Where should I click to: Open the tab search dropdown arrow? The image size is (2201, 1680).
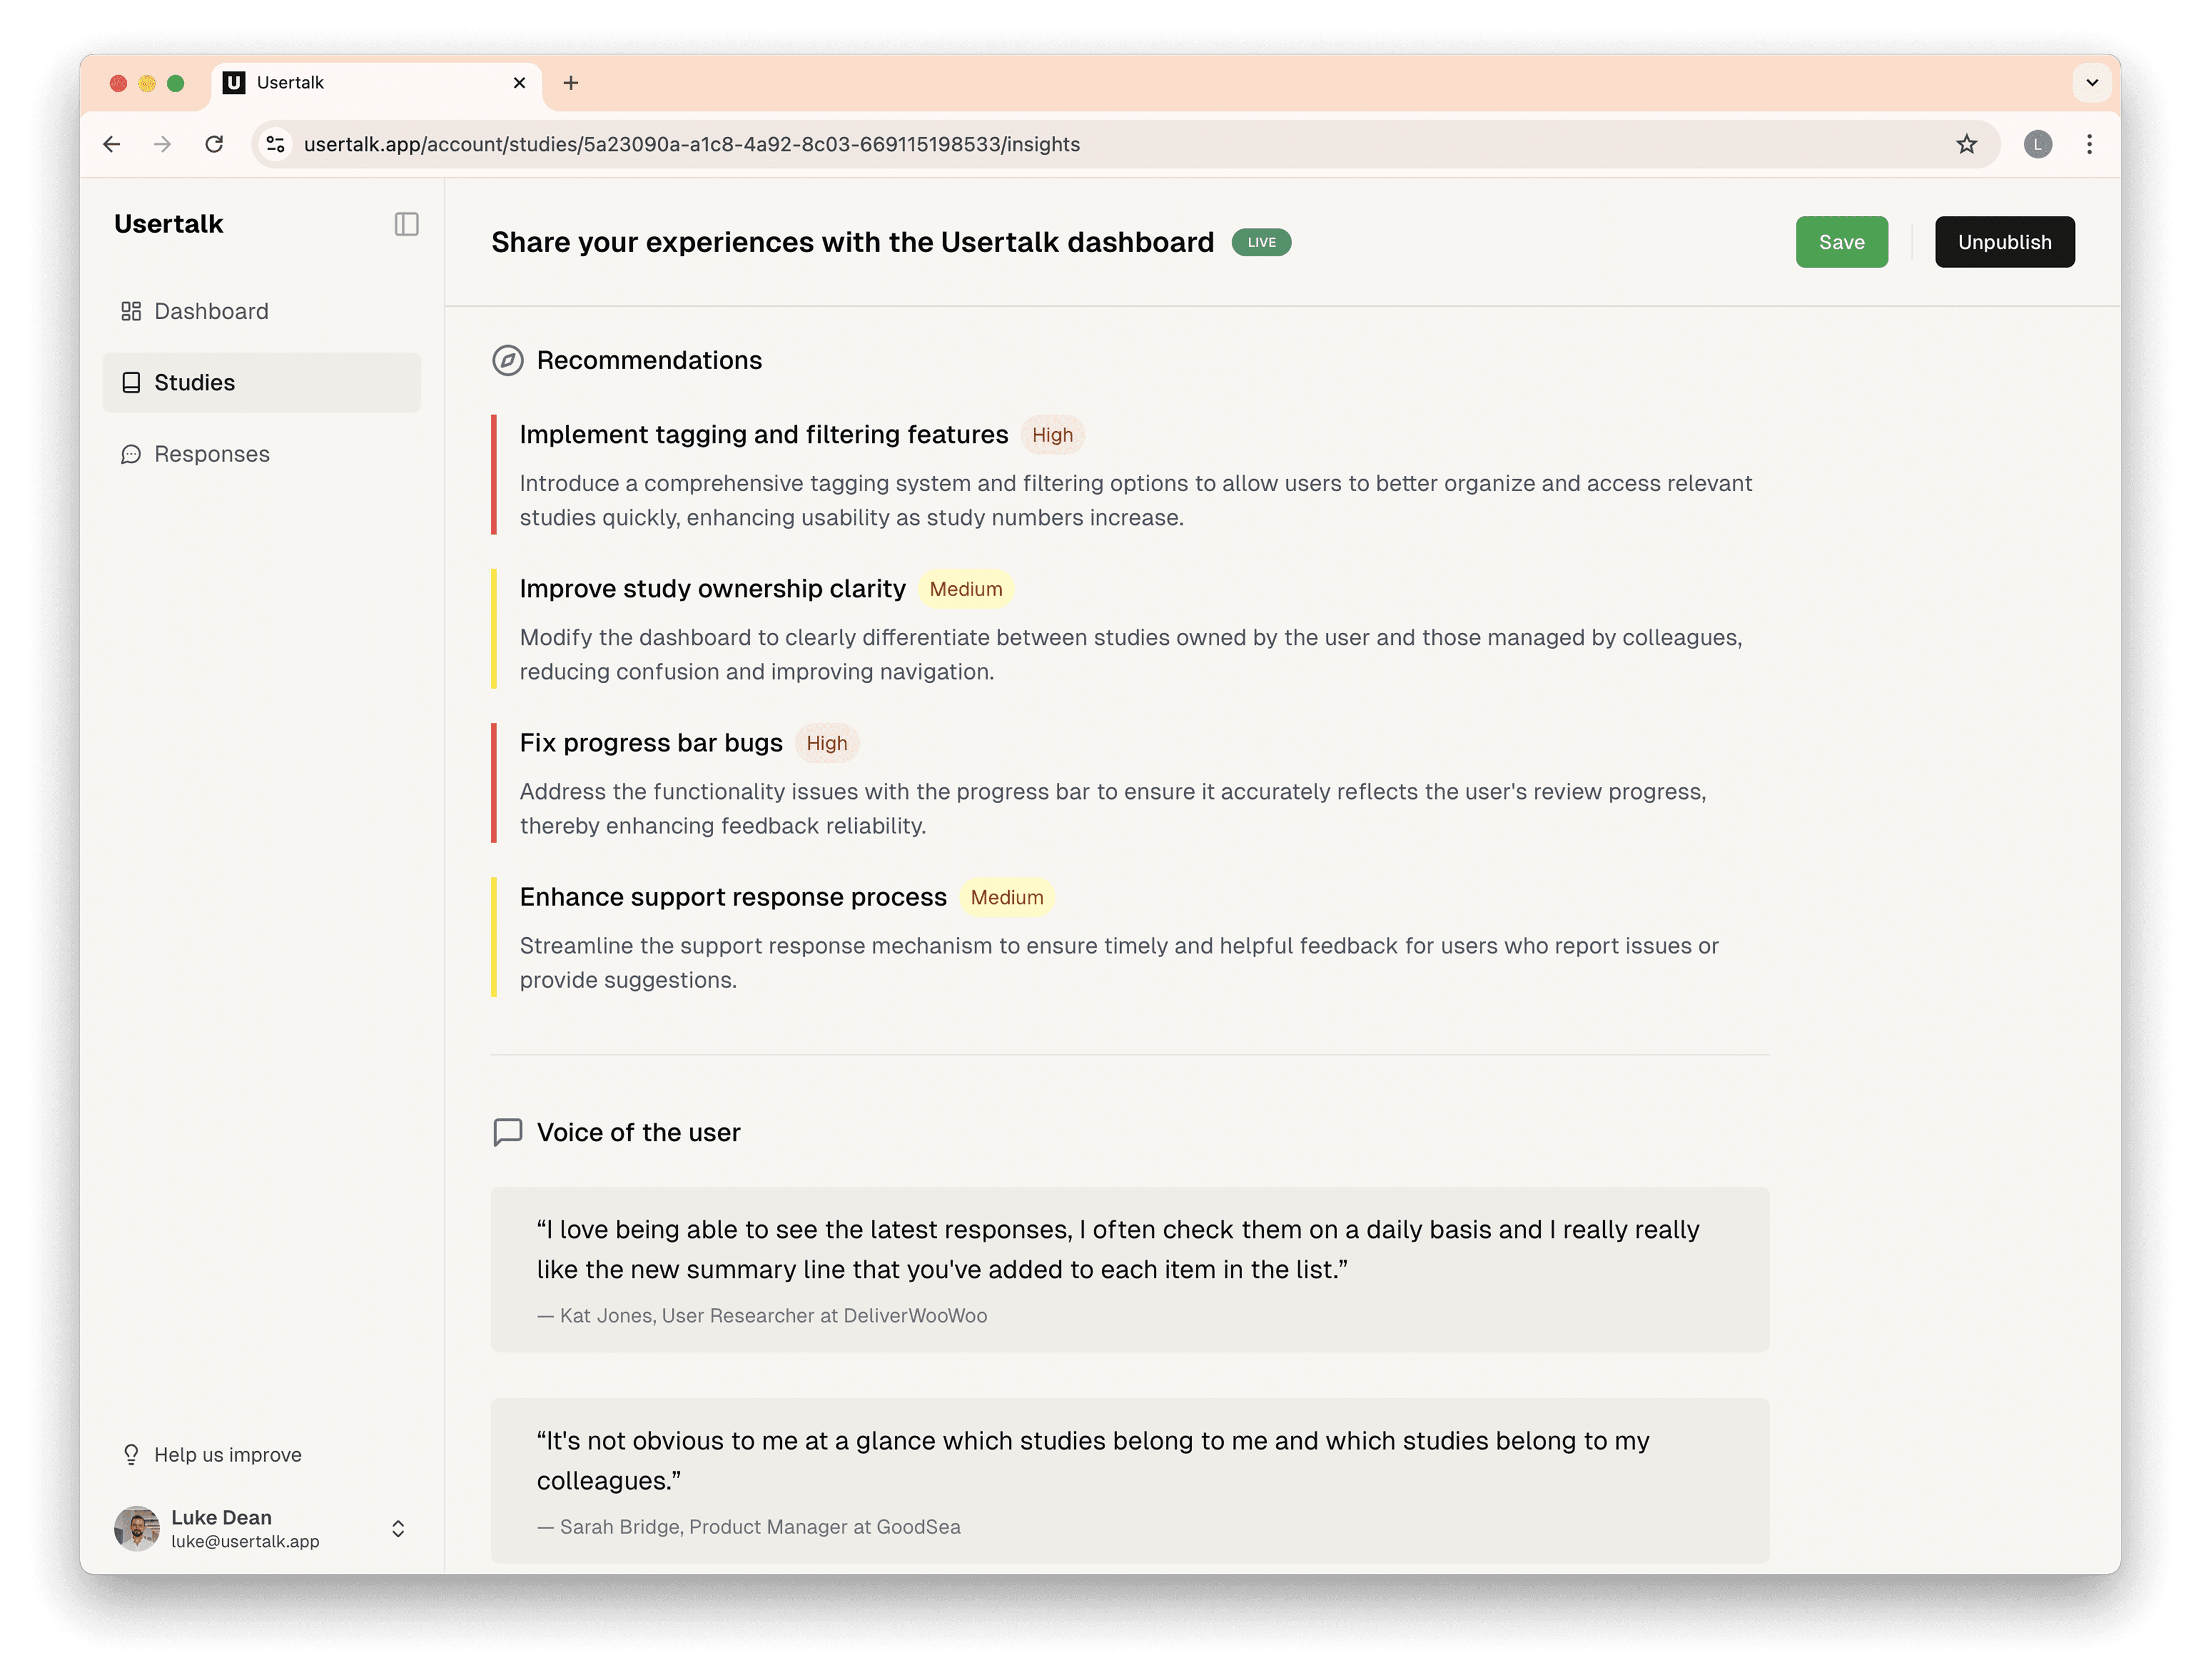pyautogui.click(x=2092, y=83)
